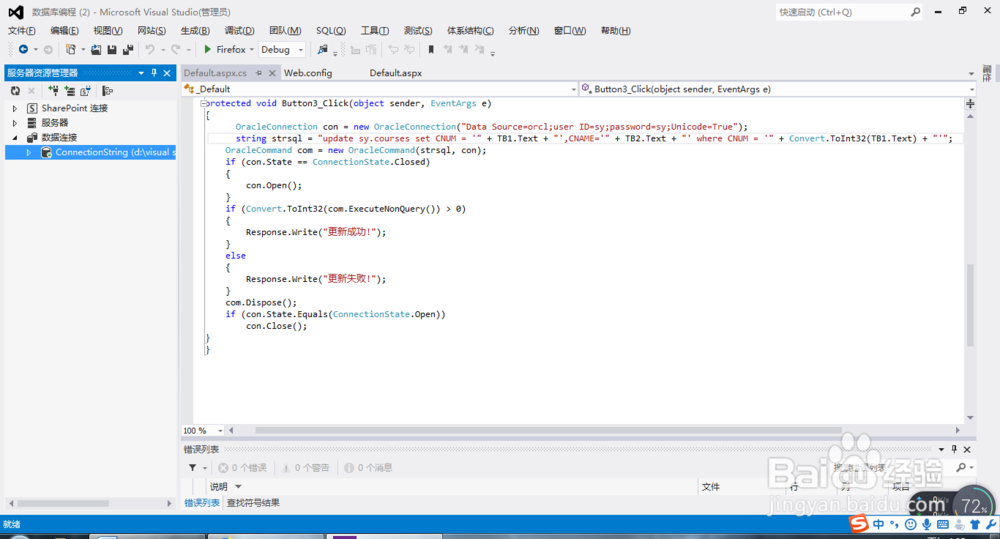Click the Add SharePoint Connection icon
The width and height of the screenshot is (1000, 539).
pos(85,91)
